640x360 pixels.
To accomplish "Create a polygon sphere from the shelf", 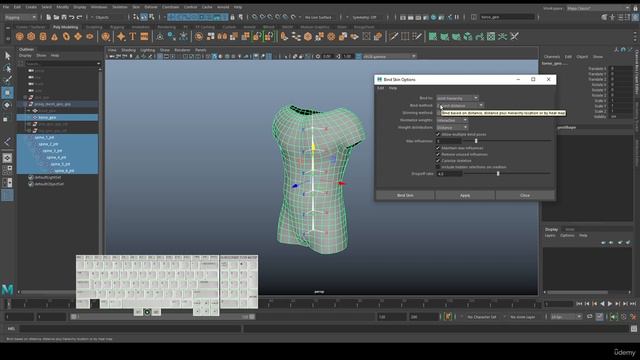I will point(19,37).
